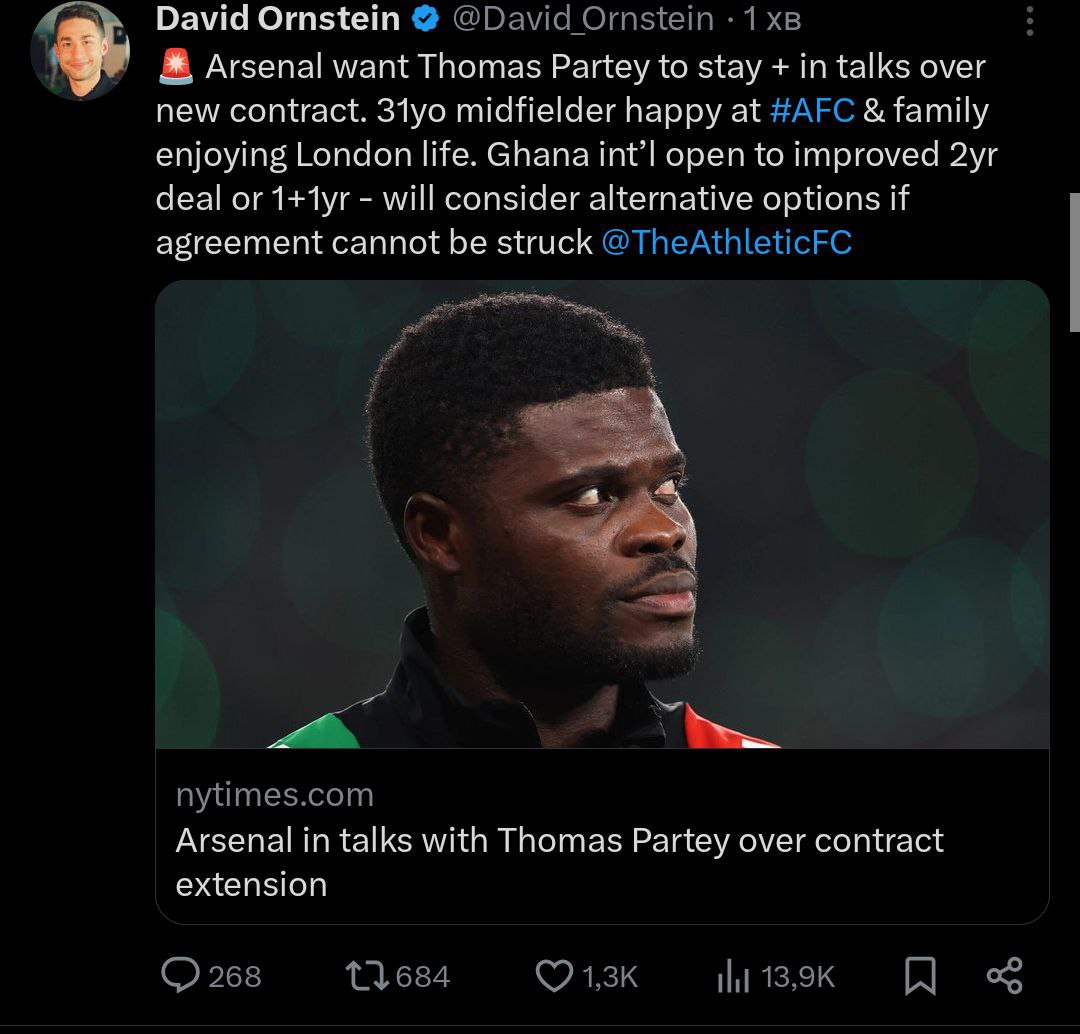This screenshot has width=1080, height=1034.
Task: Click the blue verified badge
Action: [426, 19]
